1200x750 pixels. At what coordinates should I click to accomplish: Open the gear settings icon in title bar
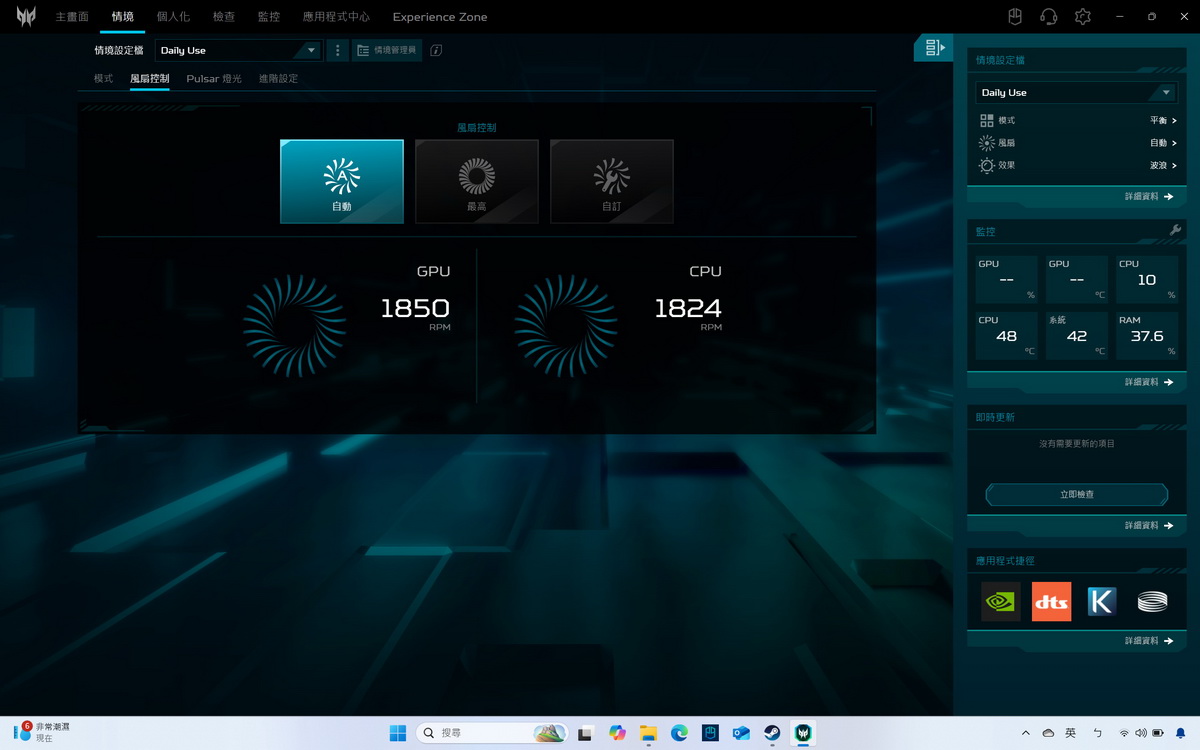(1082, 17)
